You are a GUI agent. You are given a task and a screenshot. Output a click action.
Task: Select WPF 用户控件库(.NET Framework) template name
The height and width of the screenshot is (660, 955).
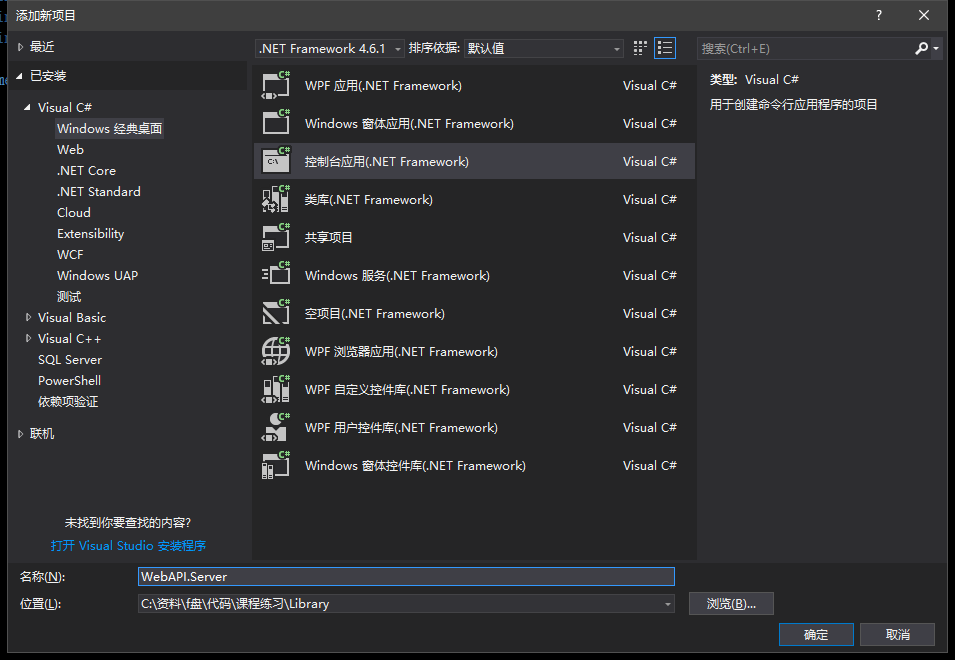401,428
